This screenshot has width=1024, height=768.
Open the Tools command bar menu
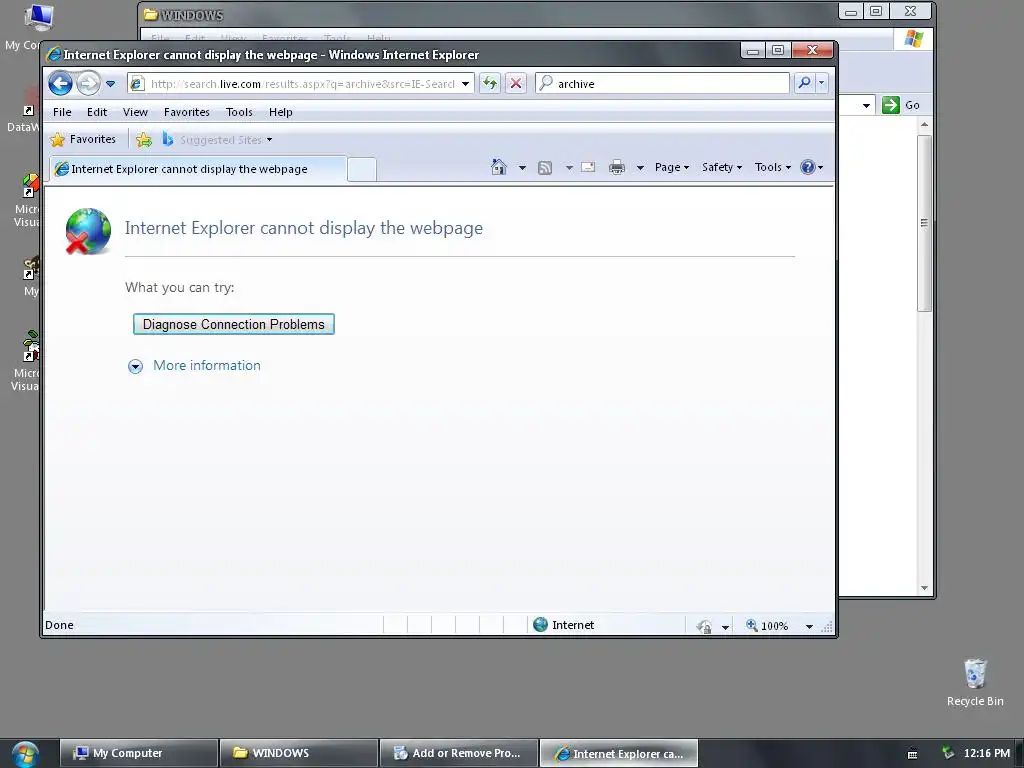(x=773, y=167)
